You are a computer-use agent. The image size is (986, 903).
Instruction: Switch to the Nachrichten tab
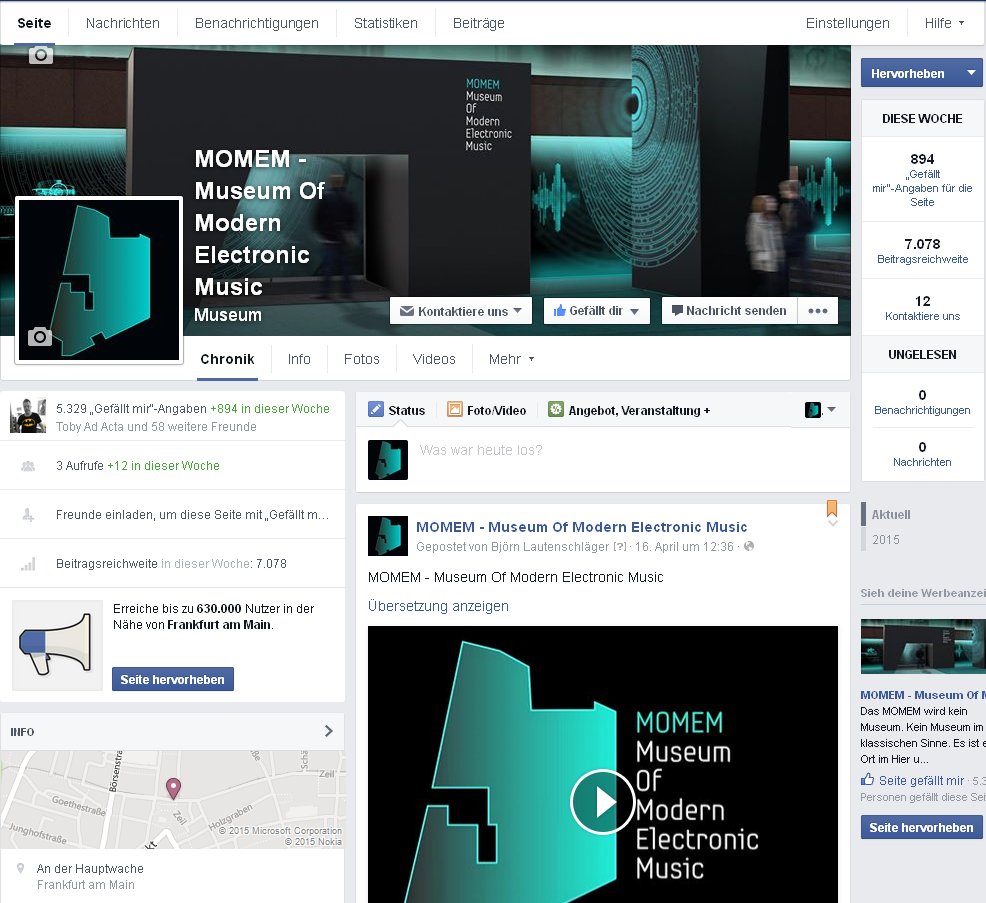coord(123,23)
